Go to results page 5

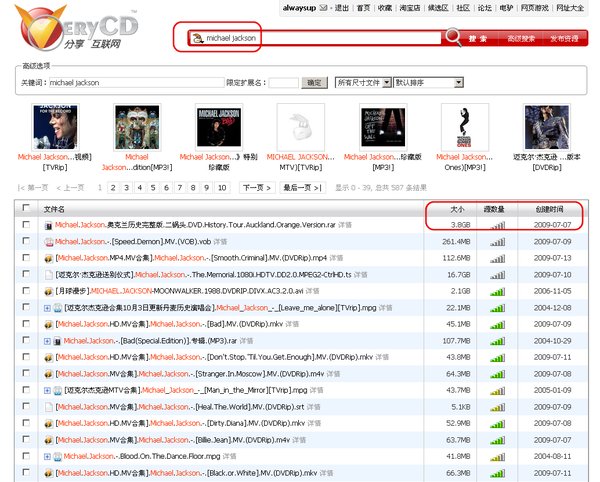153,188
